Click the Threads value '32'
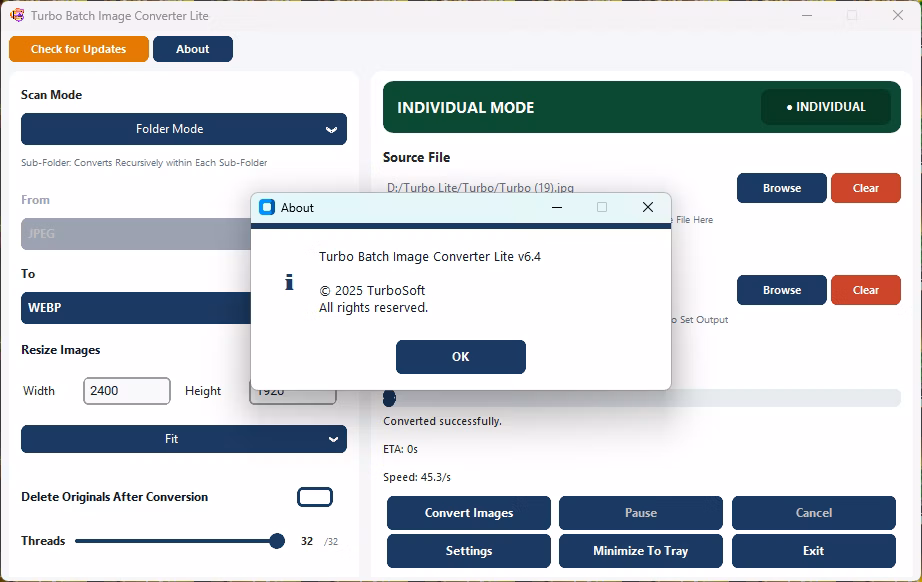This screenshot has height=582, width=922. (x=307, y=541)
